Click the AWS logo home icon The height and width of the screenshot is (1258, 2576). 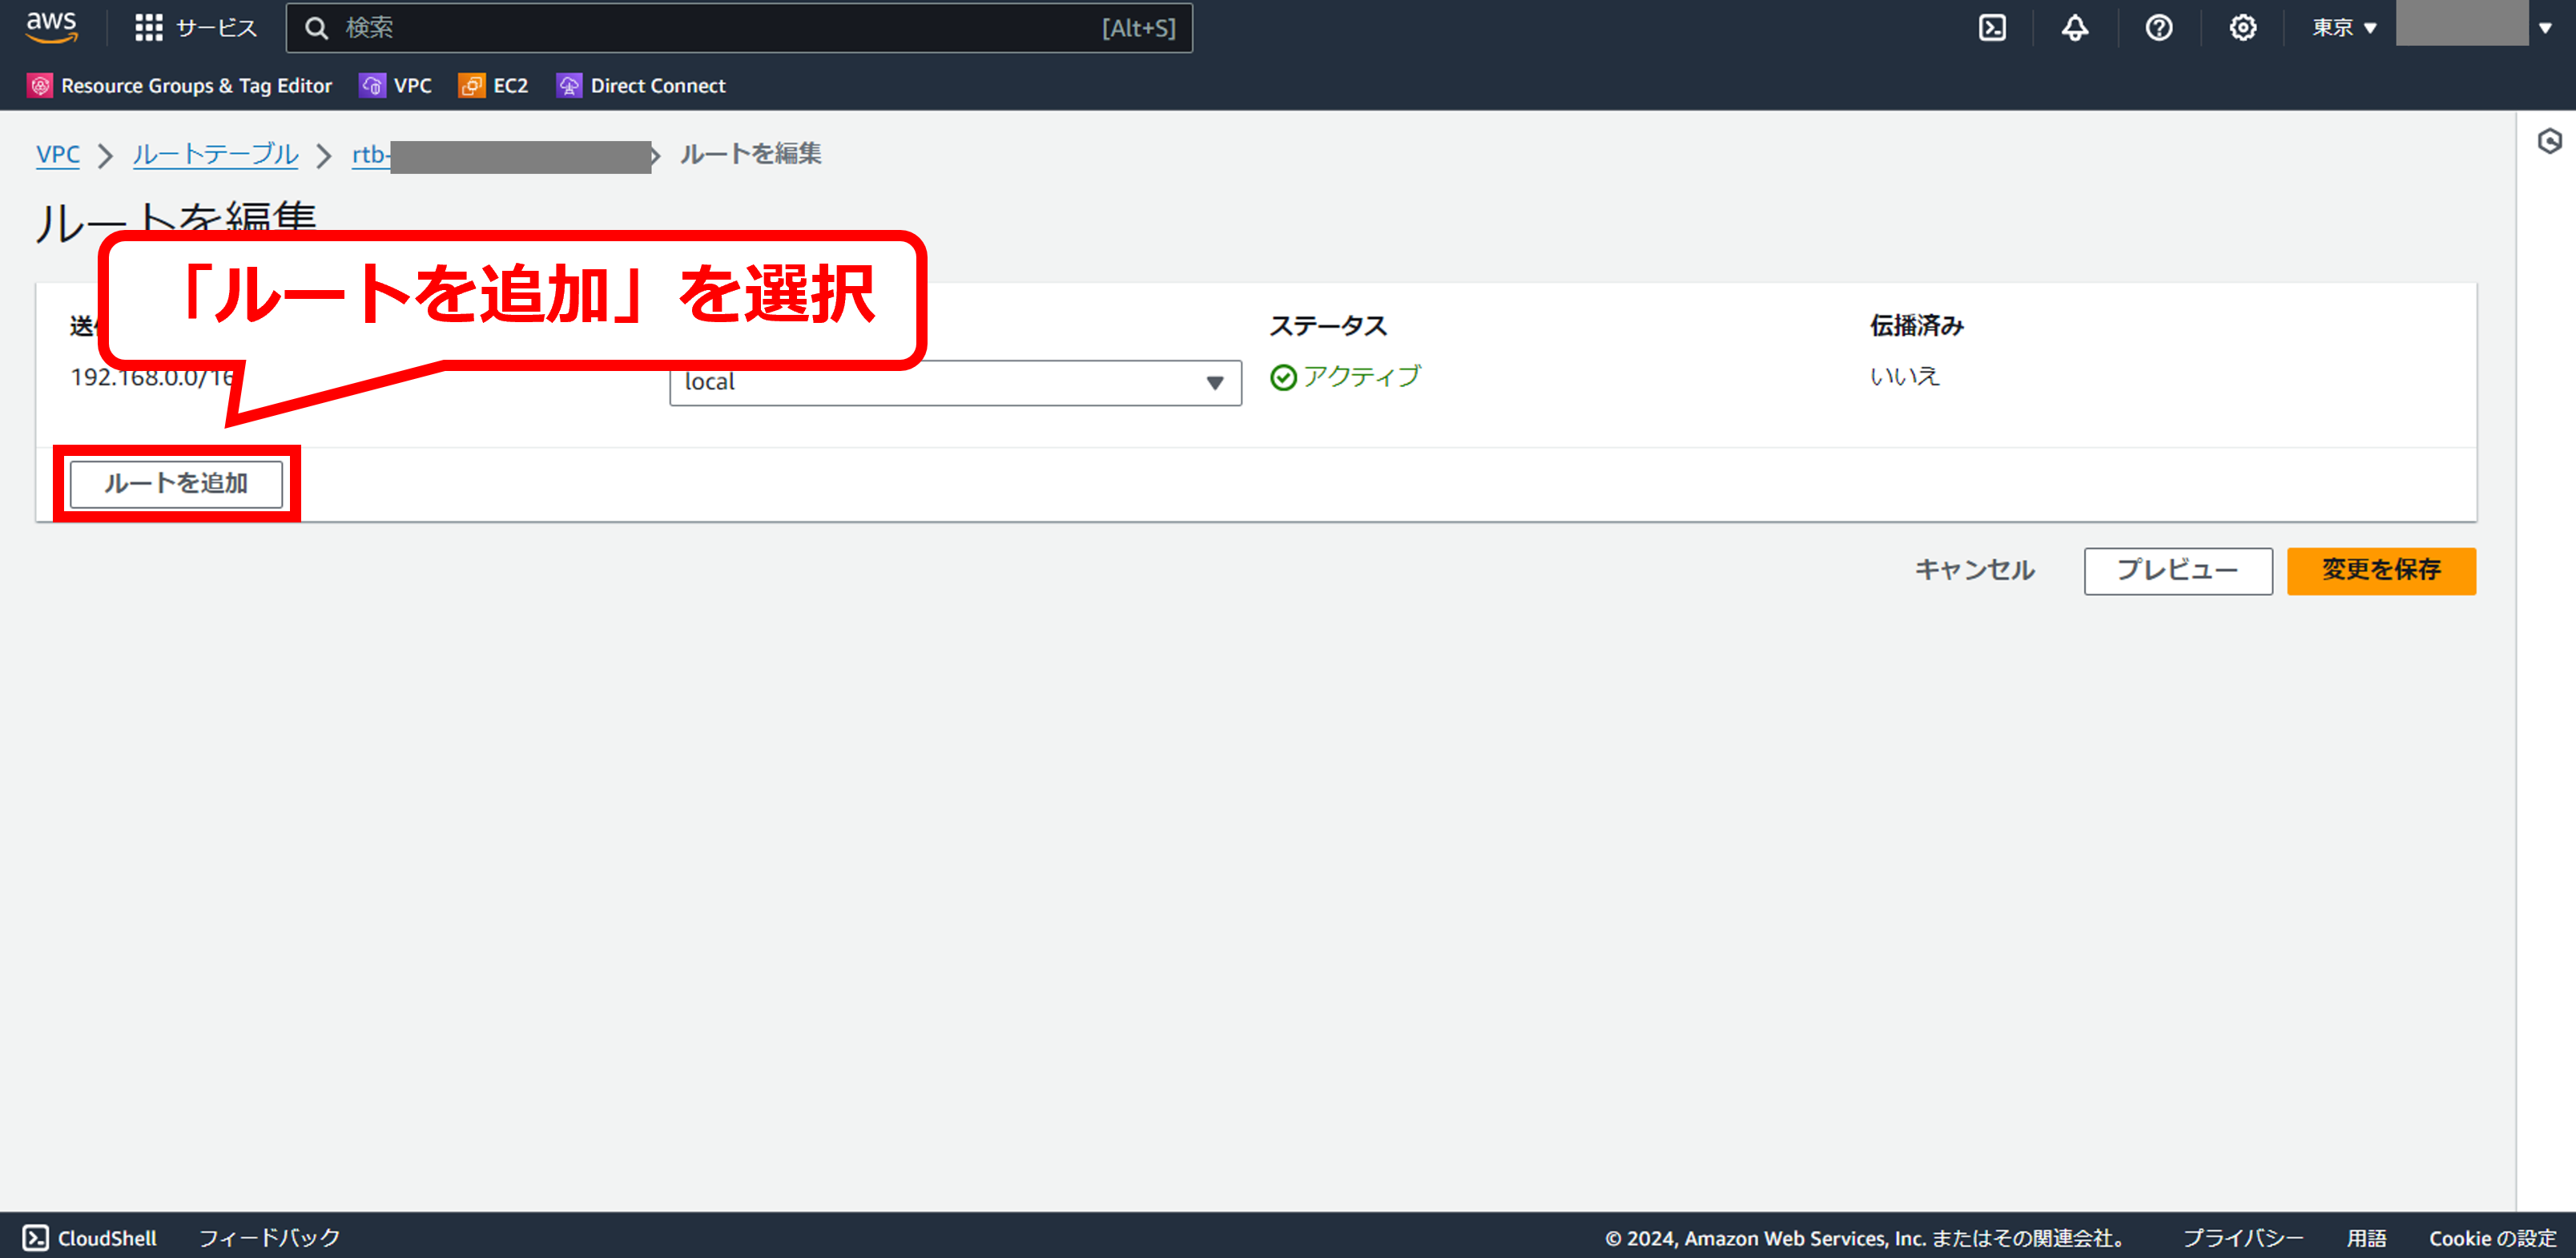51,27
